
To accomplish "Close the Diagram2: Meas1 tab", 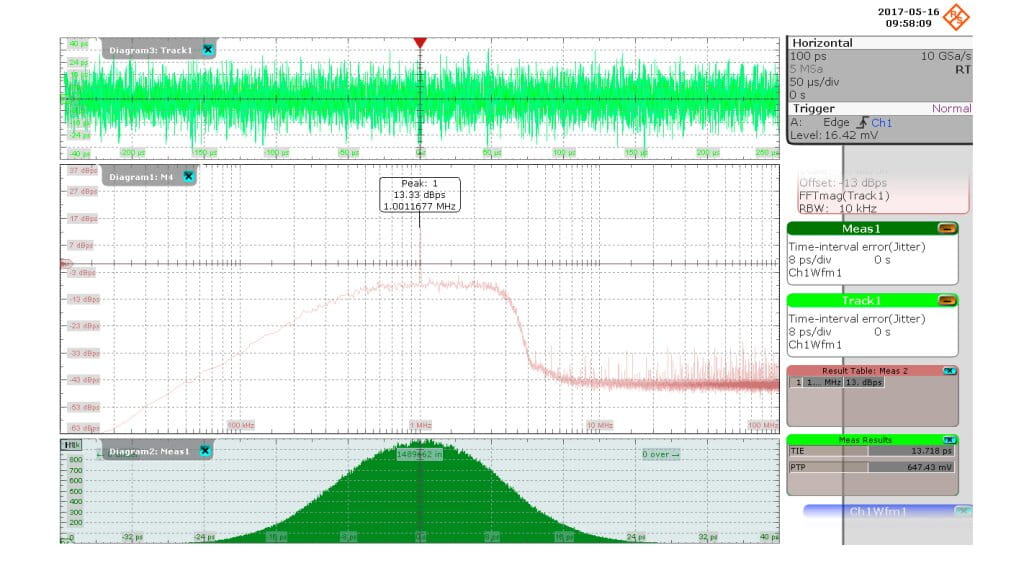I will click(x=204, y=451).
